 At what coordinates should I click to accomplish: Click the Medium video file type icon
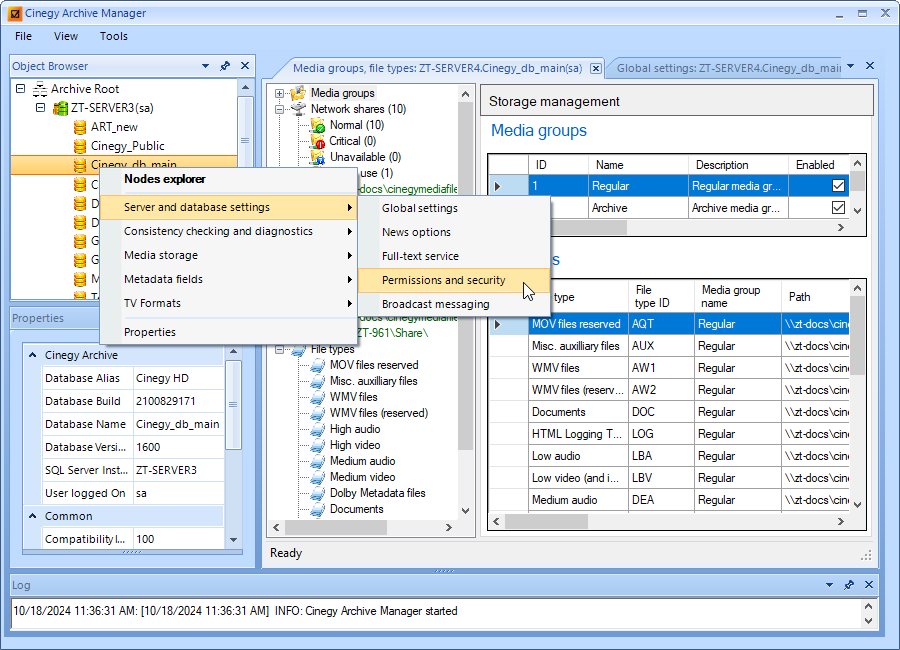click(317, 477)
